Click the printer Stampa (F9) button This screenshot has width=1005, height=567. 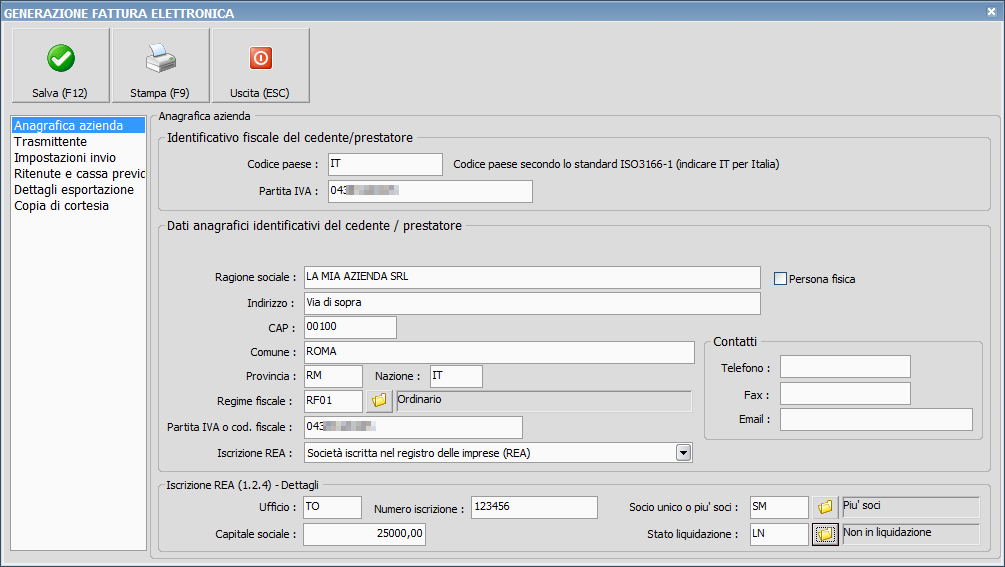(x=160, y=65)
